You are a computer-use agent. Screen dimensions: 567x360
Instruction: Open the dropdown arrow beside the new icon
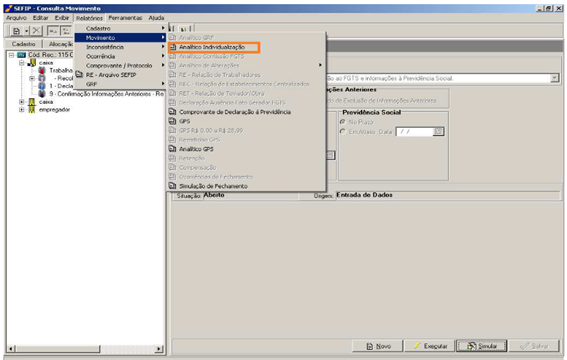click(x=26, y=31)
